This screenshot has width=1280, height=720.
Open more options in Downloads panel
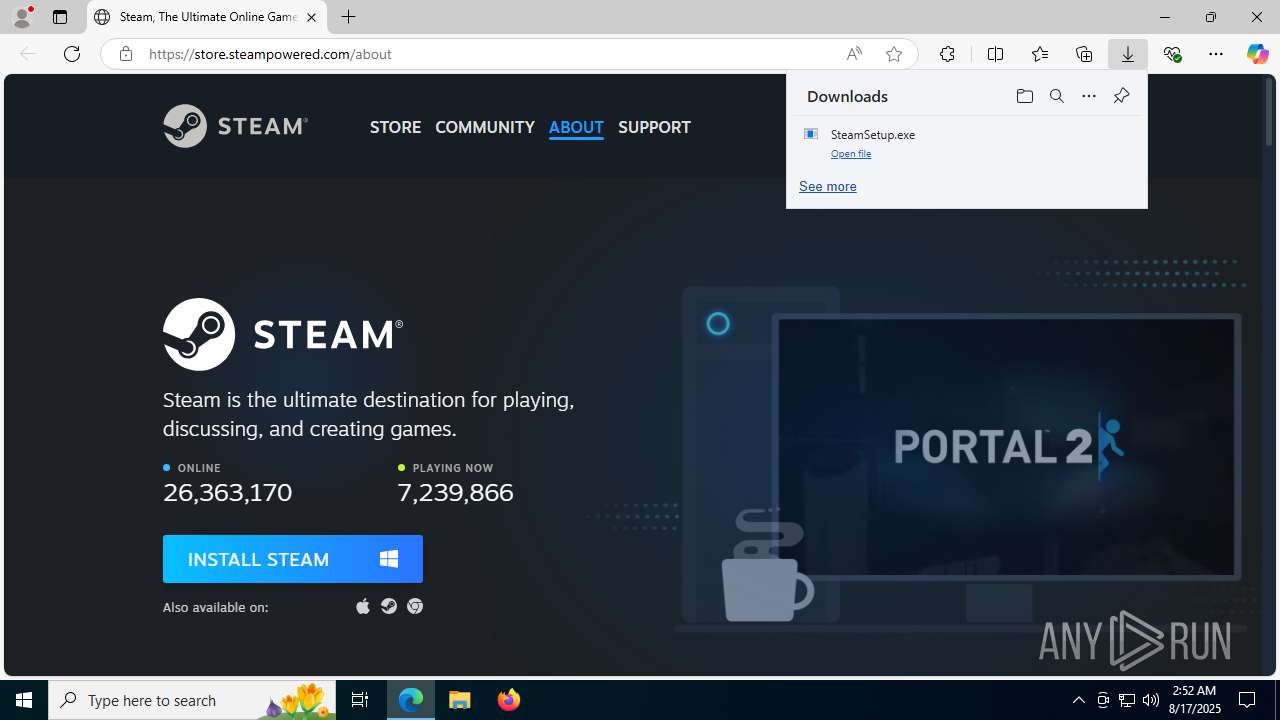tap(1089, 96)
